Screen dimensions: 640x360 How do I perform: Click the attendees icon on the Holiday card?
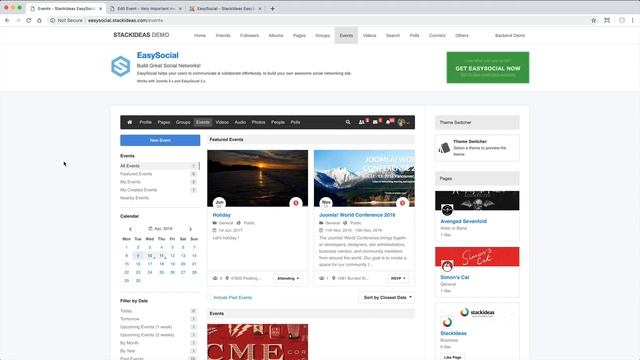(215, 278)
